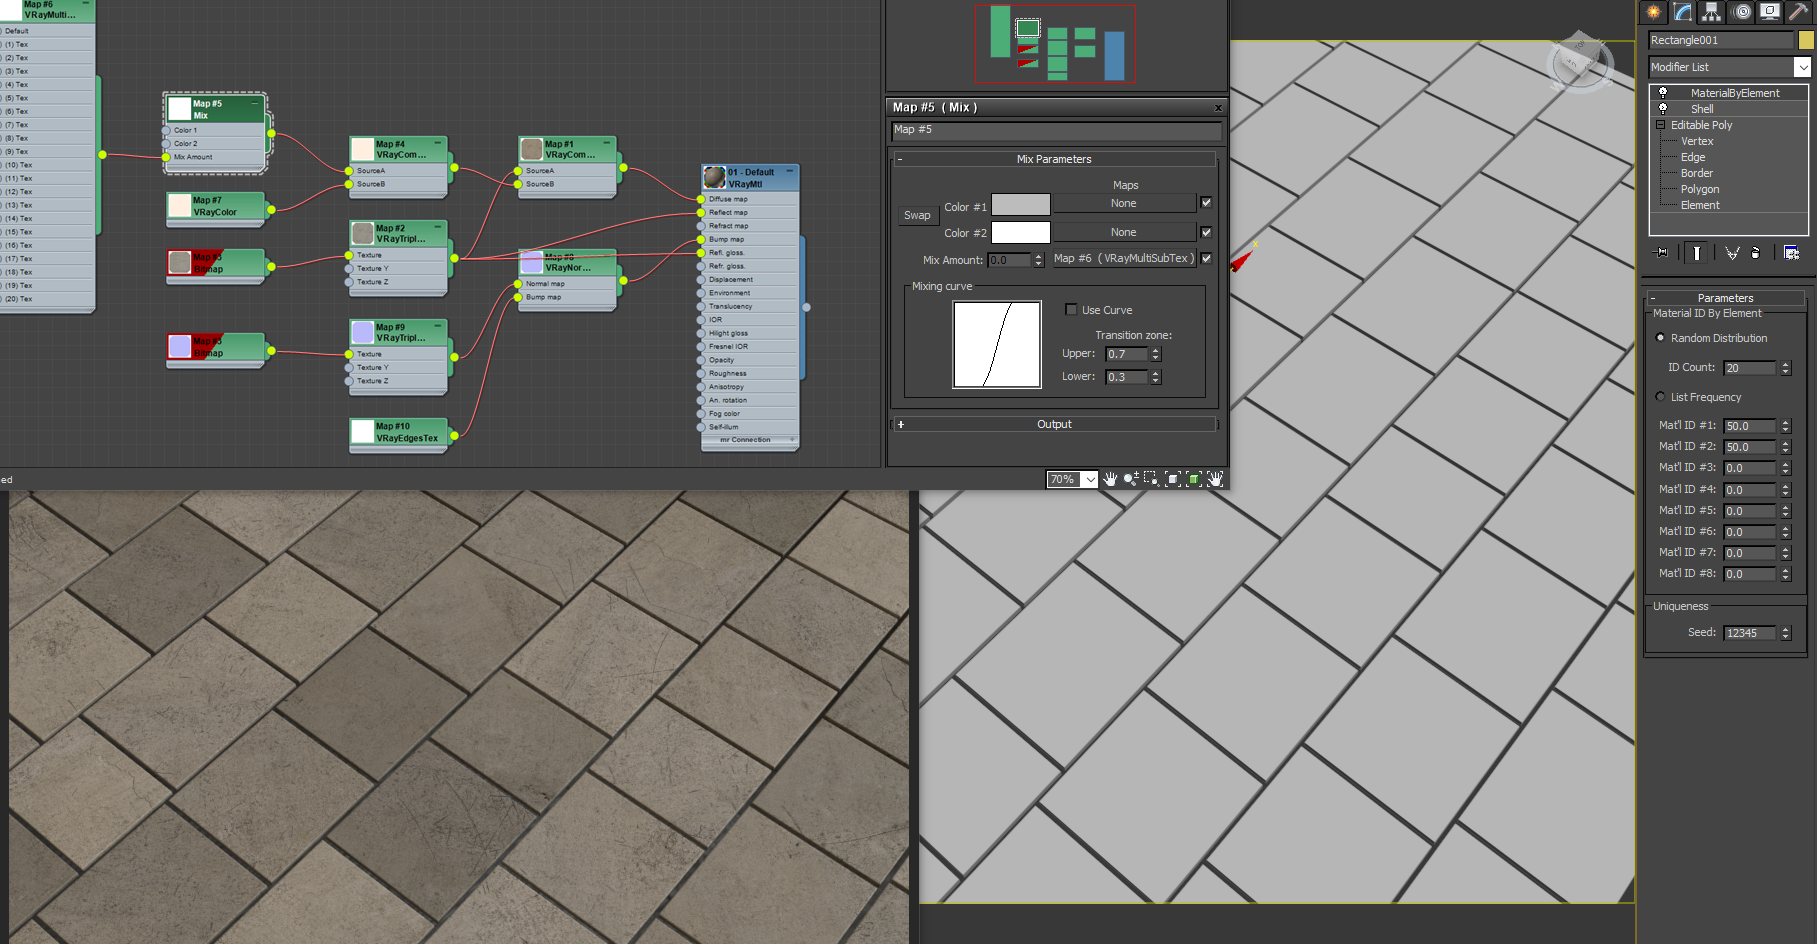Close the Map #5 parameter panel
This screenshot has height=944, width=1817.
pos(1218,107)
